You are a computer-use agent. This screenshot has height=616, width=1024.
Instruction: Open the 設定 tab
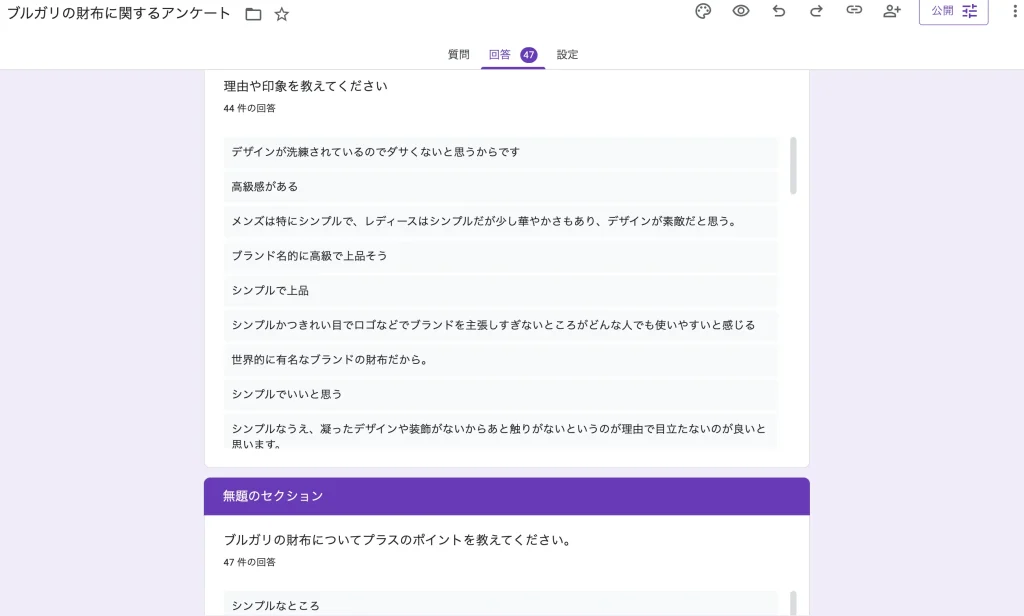coord(567,54)
